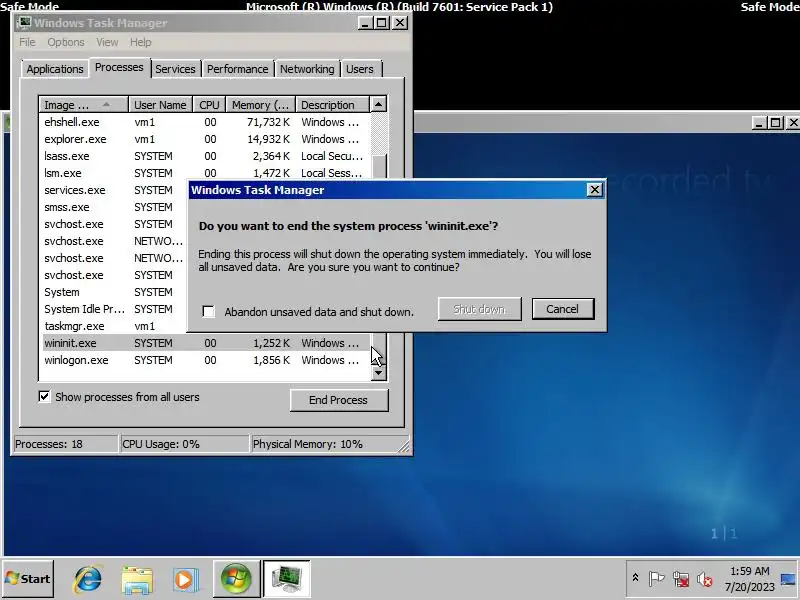Click the Processes: 18 status panel
This screenshot has height=600, width=800.
pos(66,444)
